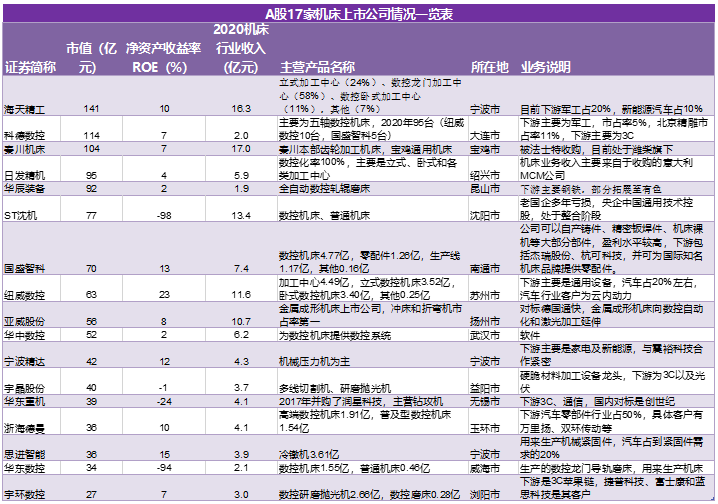Screen dimensions: 718x504
Task: Click the 净资产收益率 ROE header cell
Action: (x=163, y=58)
